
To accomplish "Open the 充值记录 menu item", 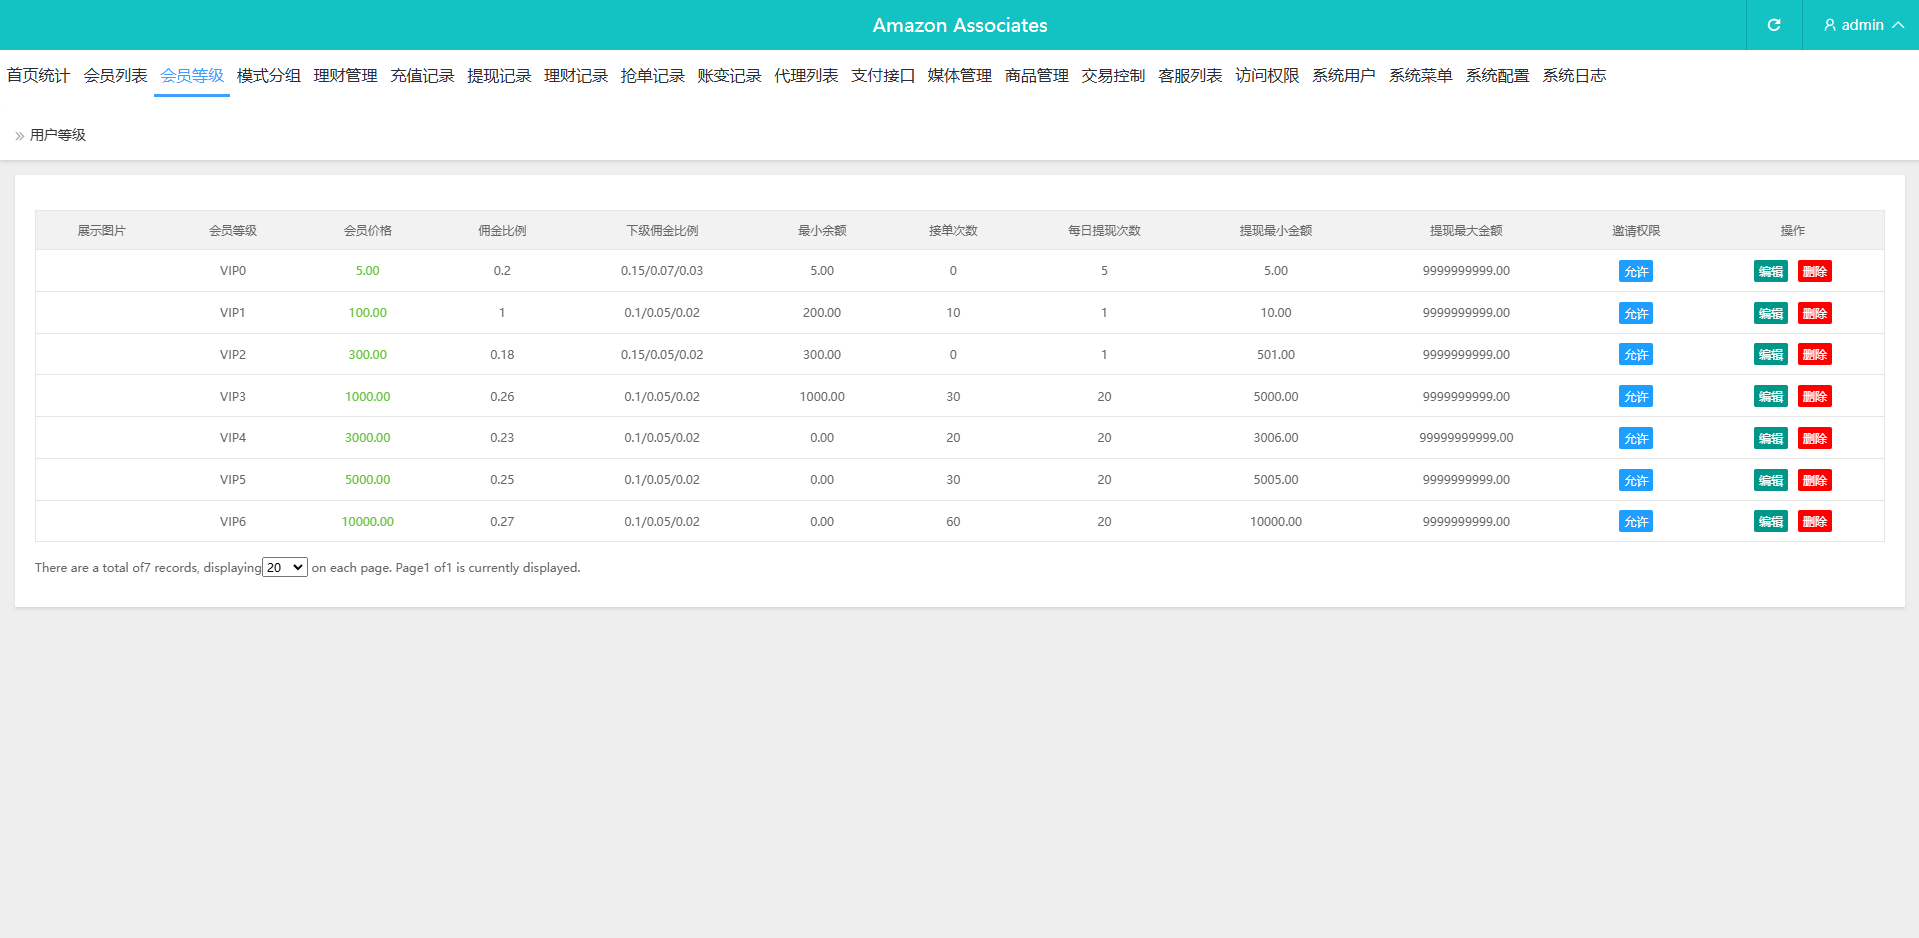I will (x=422, y=76).
